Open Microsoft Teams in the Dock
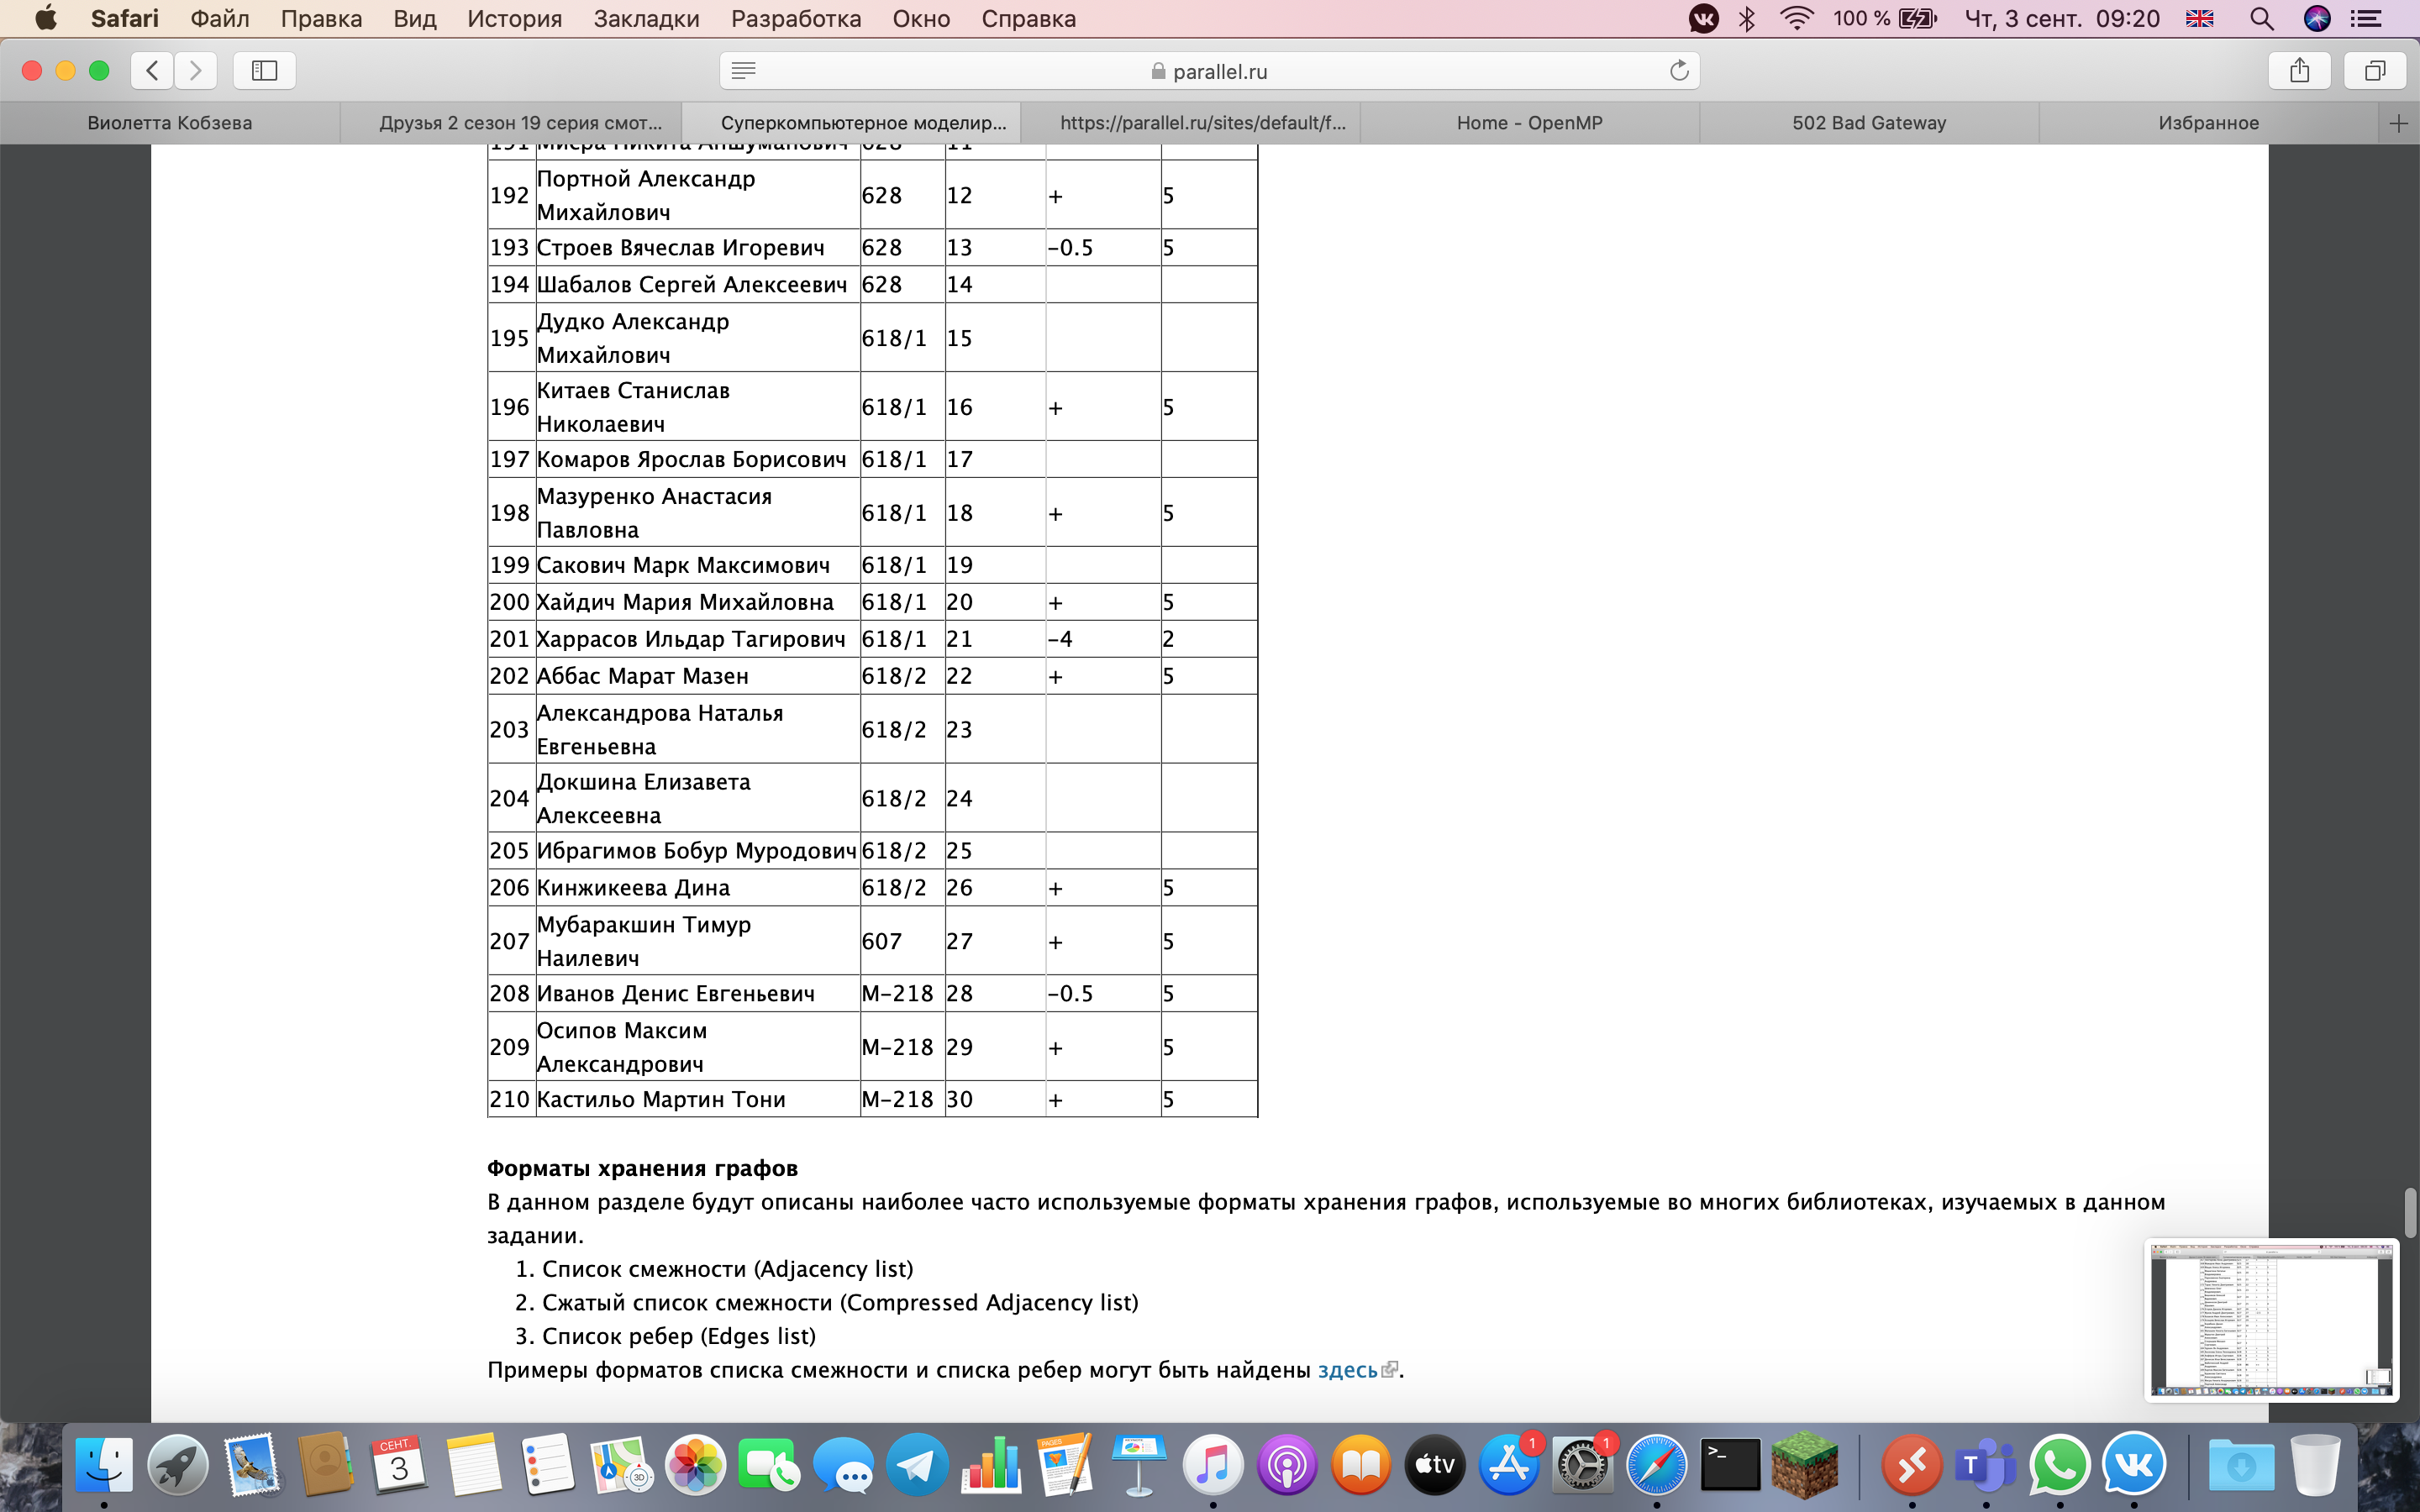 click(1986, 1466)
